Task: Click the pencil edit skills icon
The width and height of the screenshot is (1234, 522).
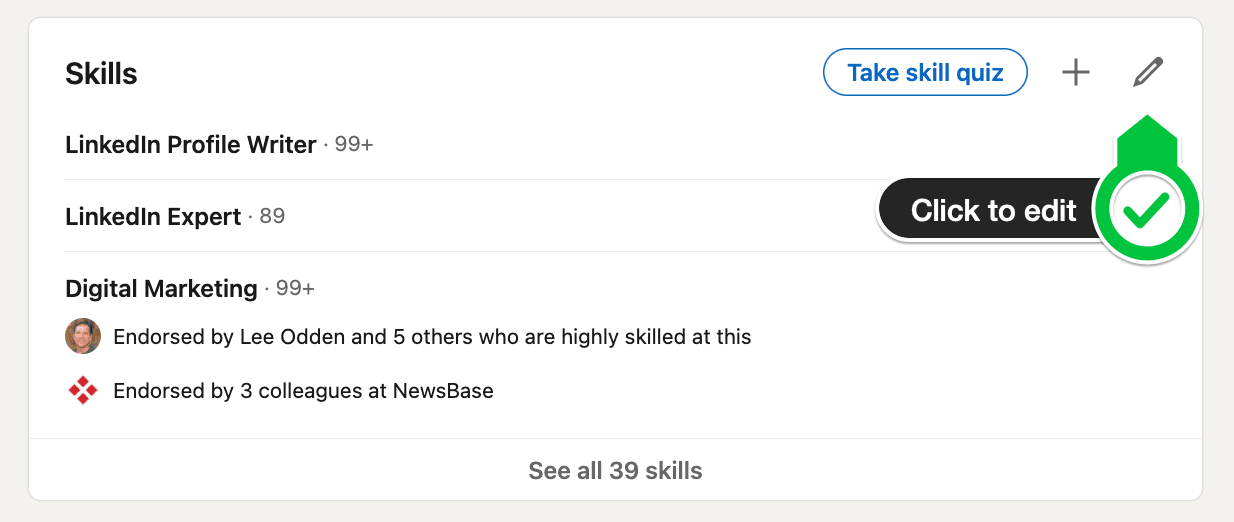Action: [x=1148, y=73]
